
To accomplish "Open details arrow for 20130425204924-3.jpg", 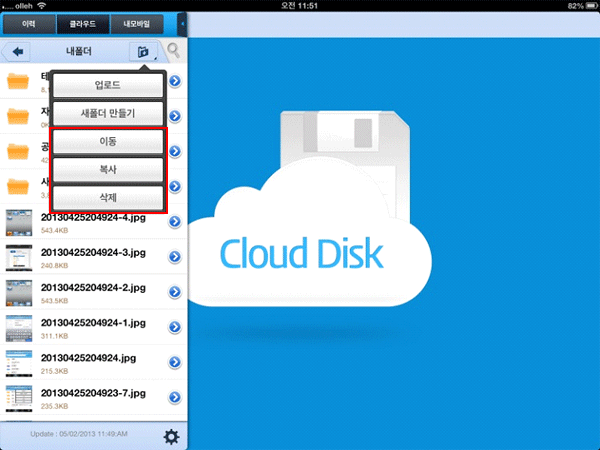I will pyautogui.click(x=175, y=257).
